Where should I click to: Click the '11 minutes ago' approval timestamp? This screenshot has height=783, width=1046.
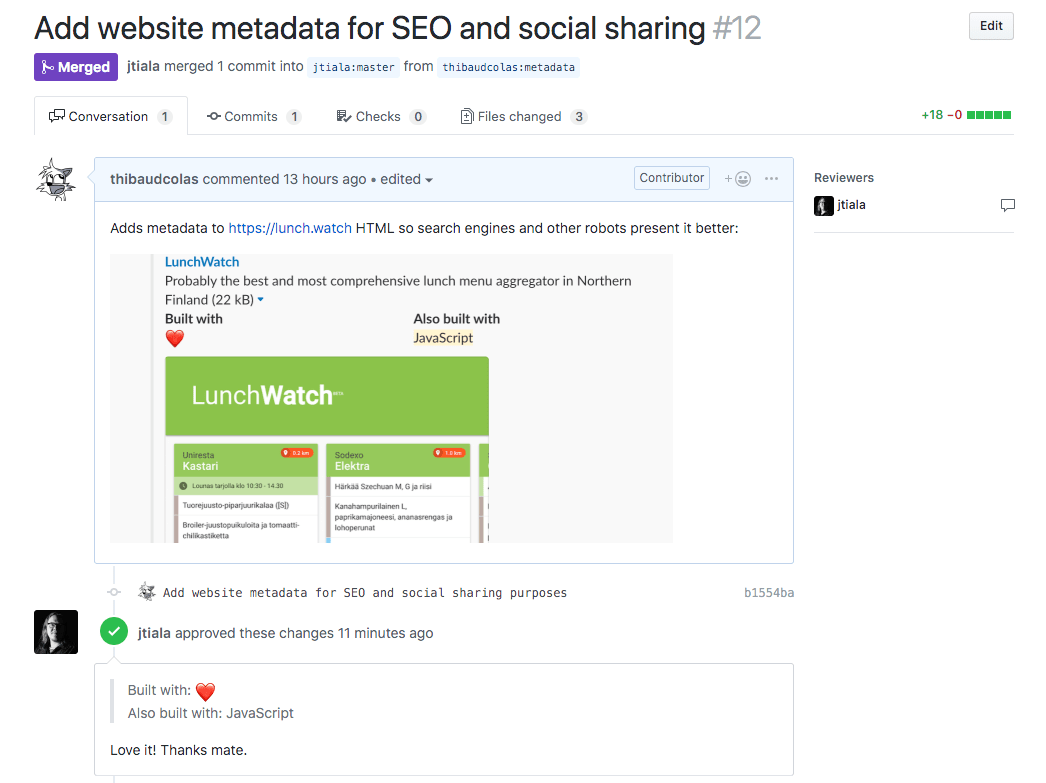pos(386,633)
